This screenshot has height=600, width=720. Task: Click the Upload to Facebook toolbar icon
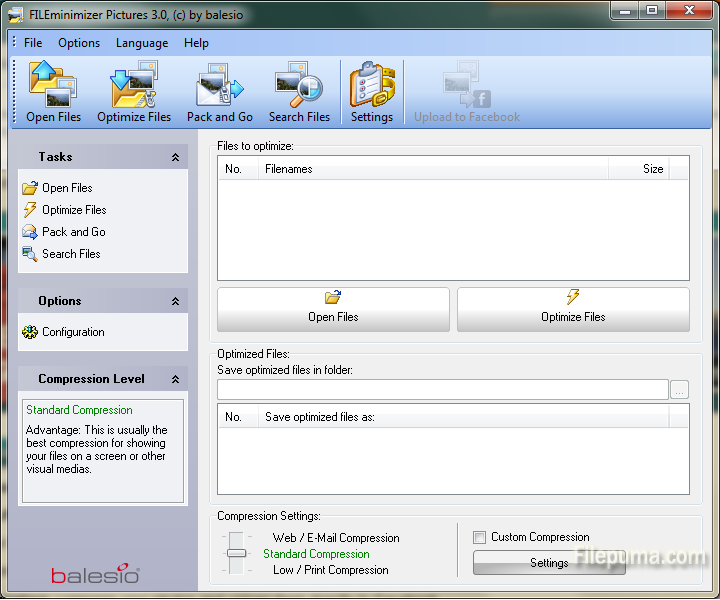pyautogui.click(x=467, y=92)
